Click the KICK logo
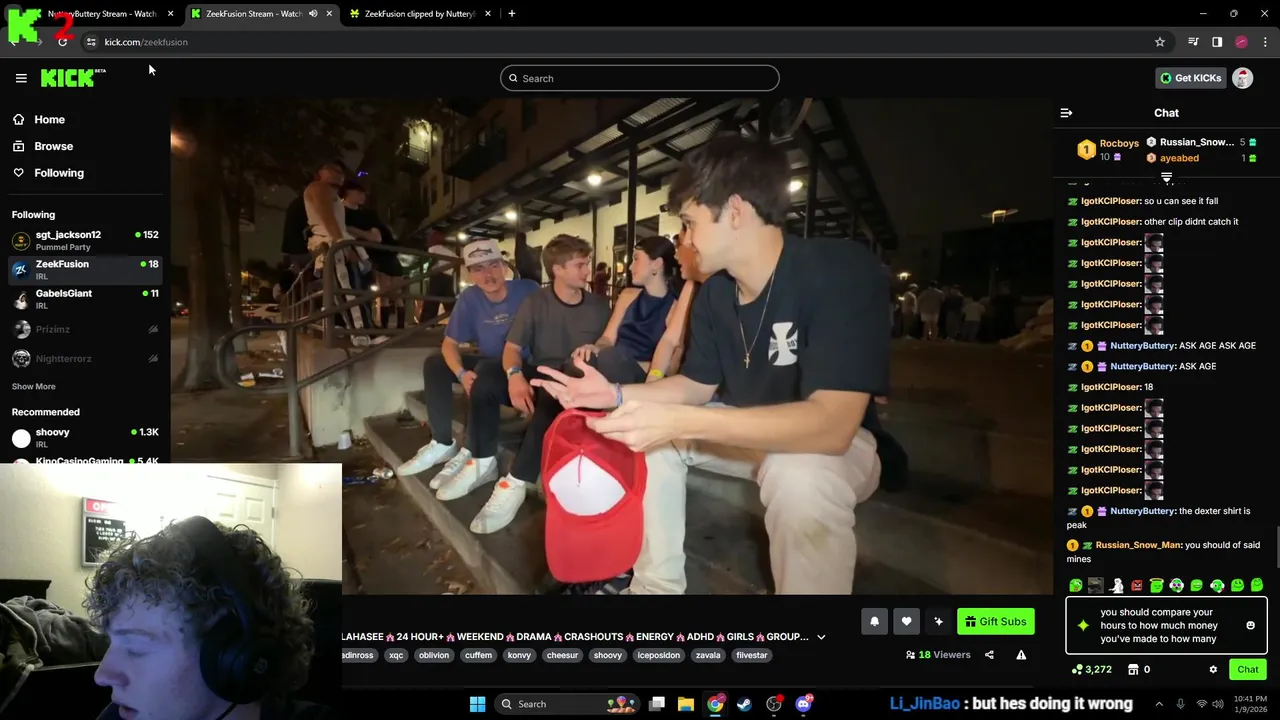This screenshot has width=1280, height=720. (73, 78)
